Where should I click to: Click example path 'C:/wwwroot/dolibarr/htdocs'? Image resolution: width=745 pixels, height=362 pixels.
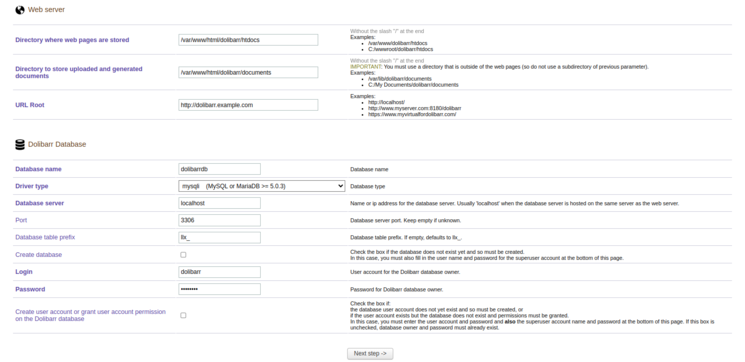[401, 49]
